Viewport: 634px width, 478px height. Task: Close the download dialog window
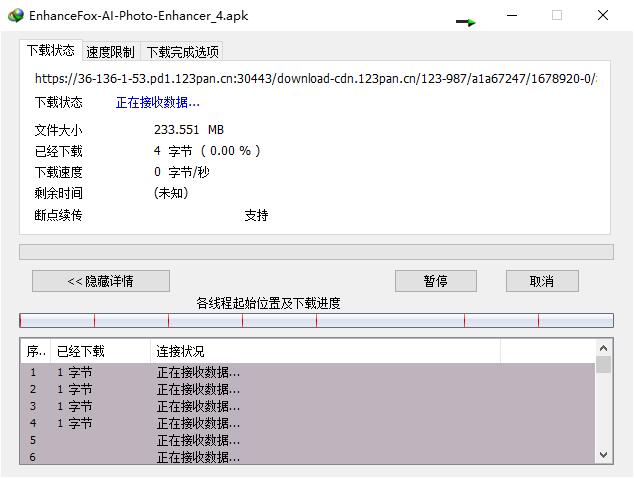click(603, 16)
